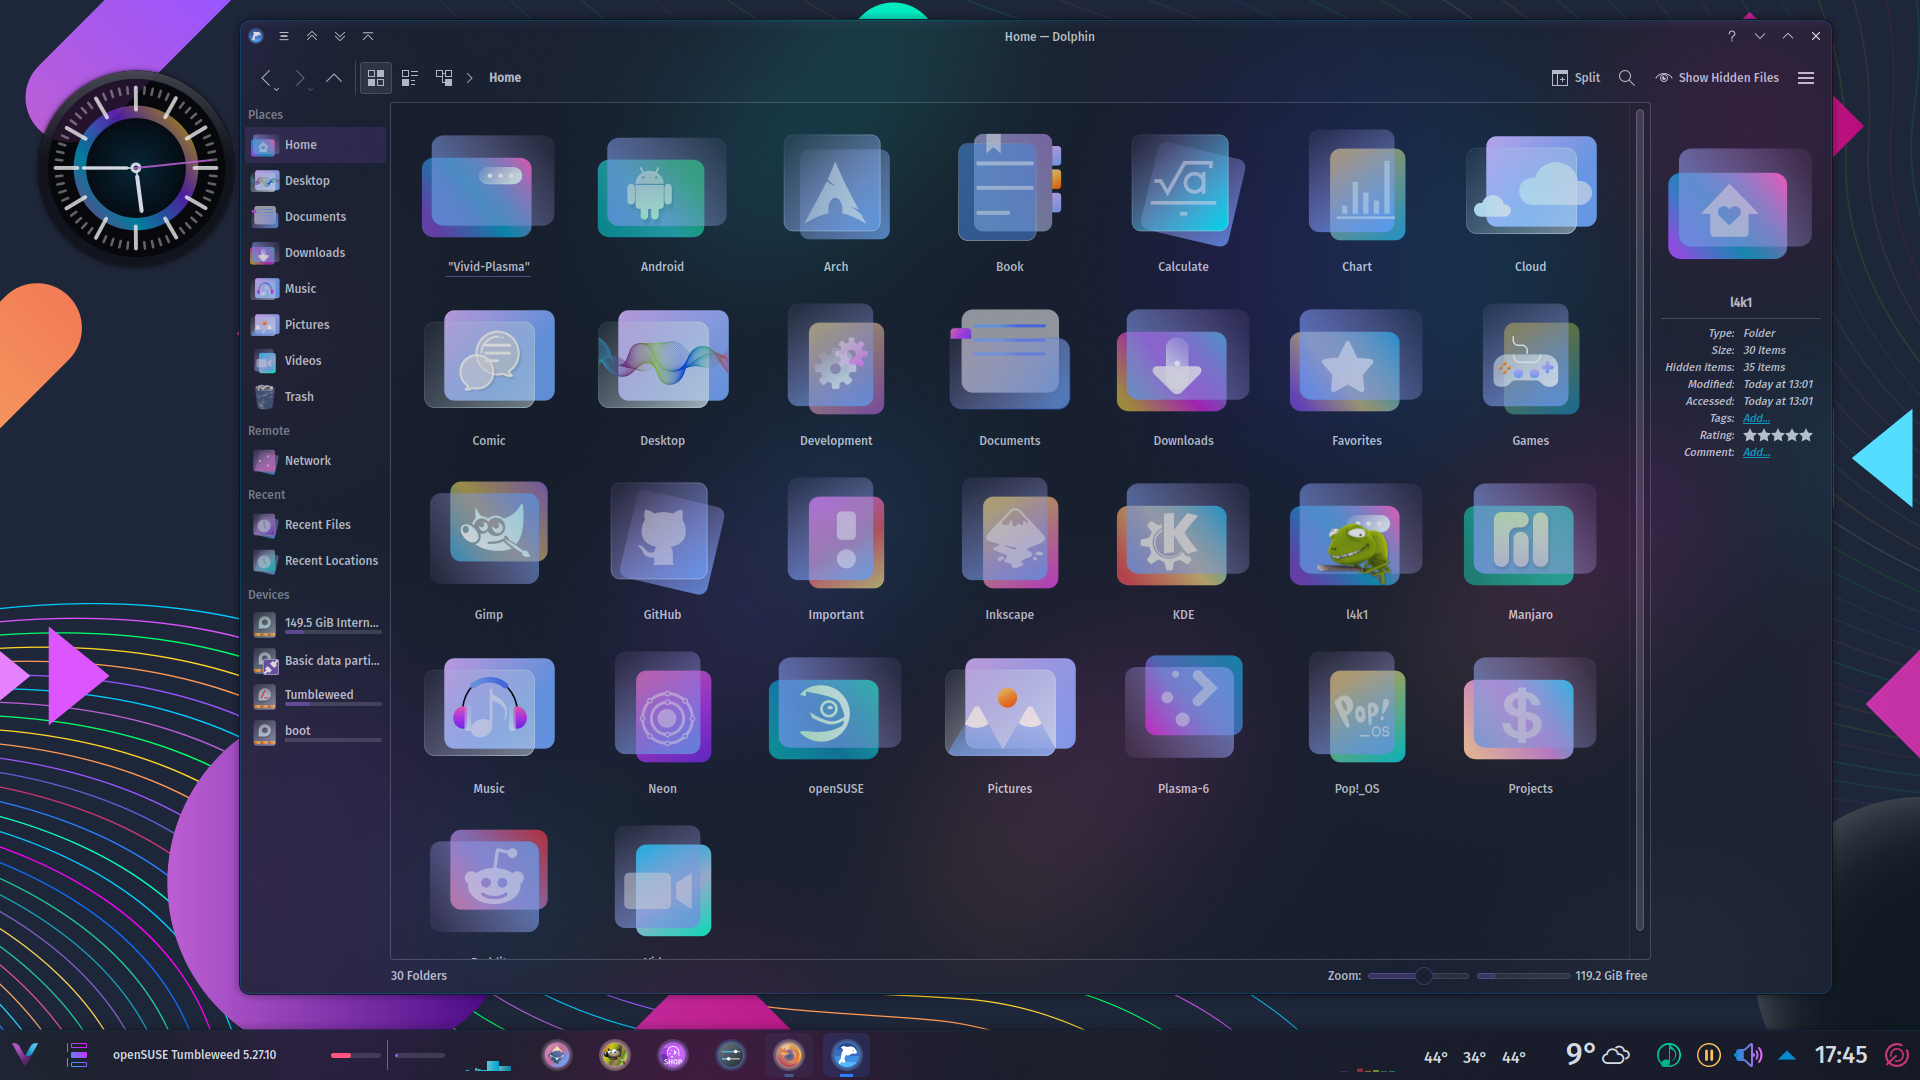Open the hamburger menu in the toolbar

tap(1806, 77)
